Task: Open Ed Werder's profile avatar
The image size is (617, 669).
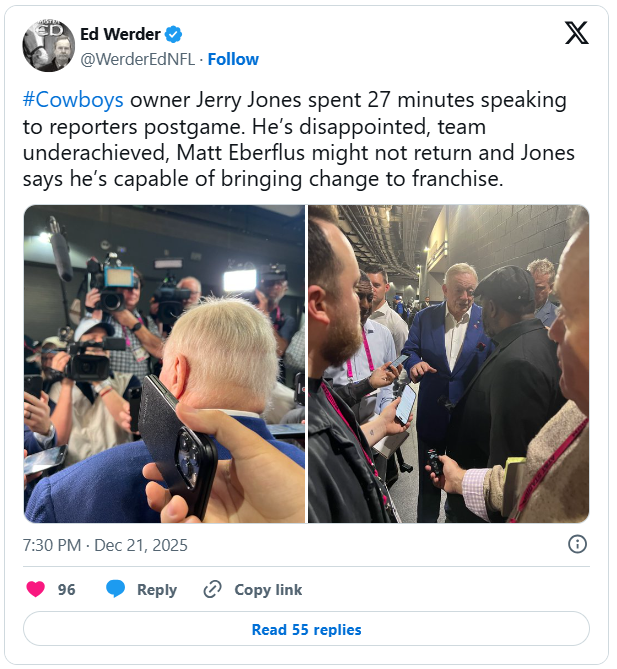Action: pos(49,46)
